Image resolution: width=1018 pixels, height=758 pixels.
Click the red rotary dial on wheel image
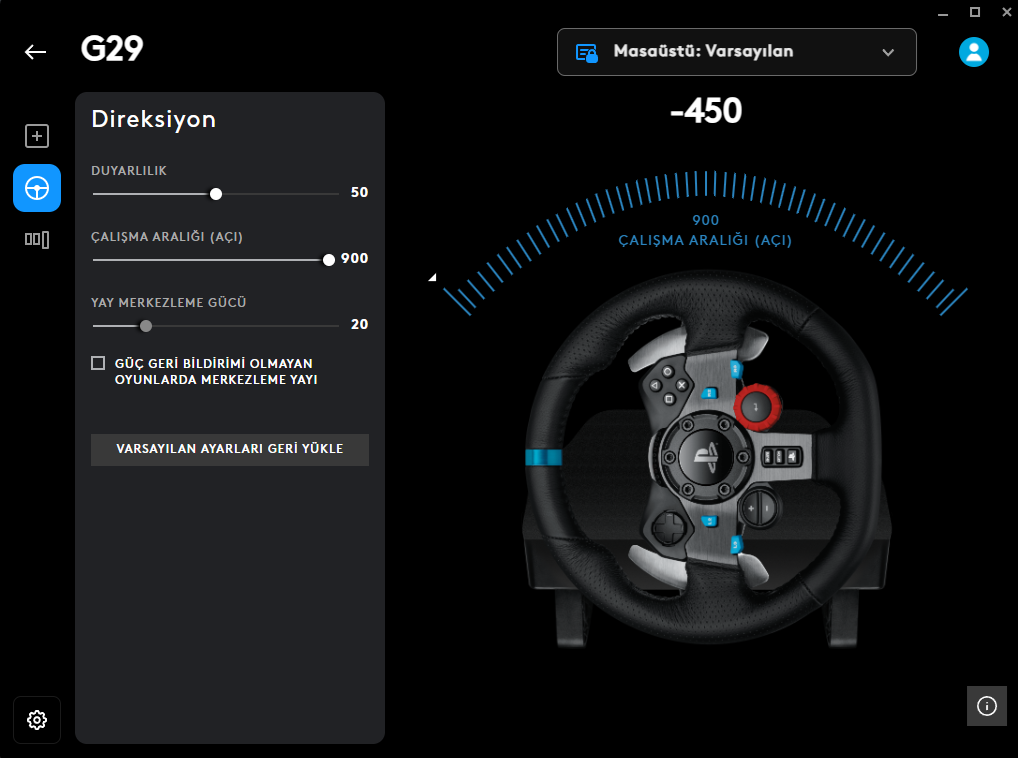[756, 407]
